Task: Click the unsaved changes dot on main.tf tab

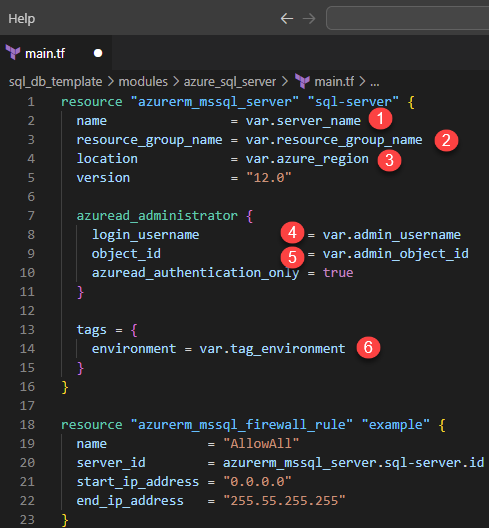Action: 98,53
